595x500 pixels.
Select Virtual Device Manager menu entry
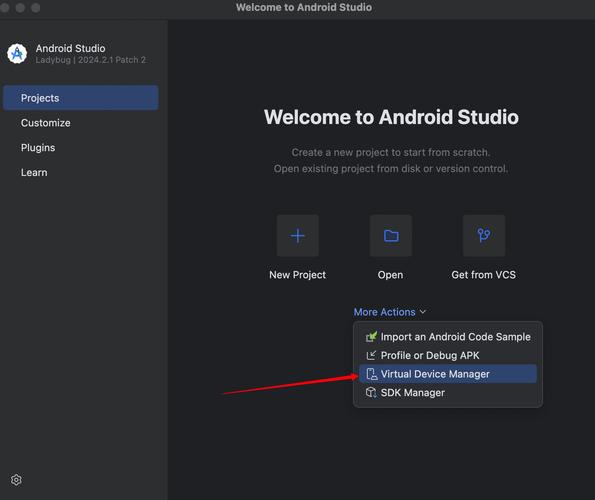tap(448, 374)
